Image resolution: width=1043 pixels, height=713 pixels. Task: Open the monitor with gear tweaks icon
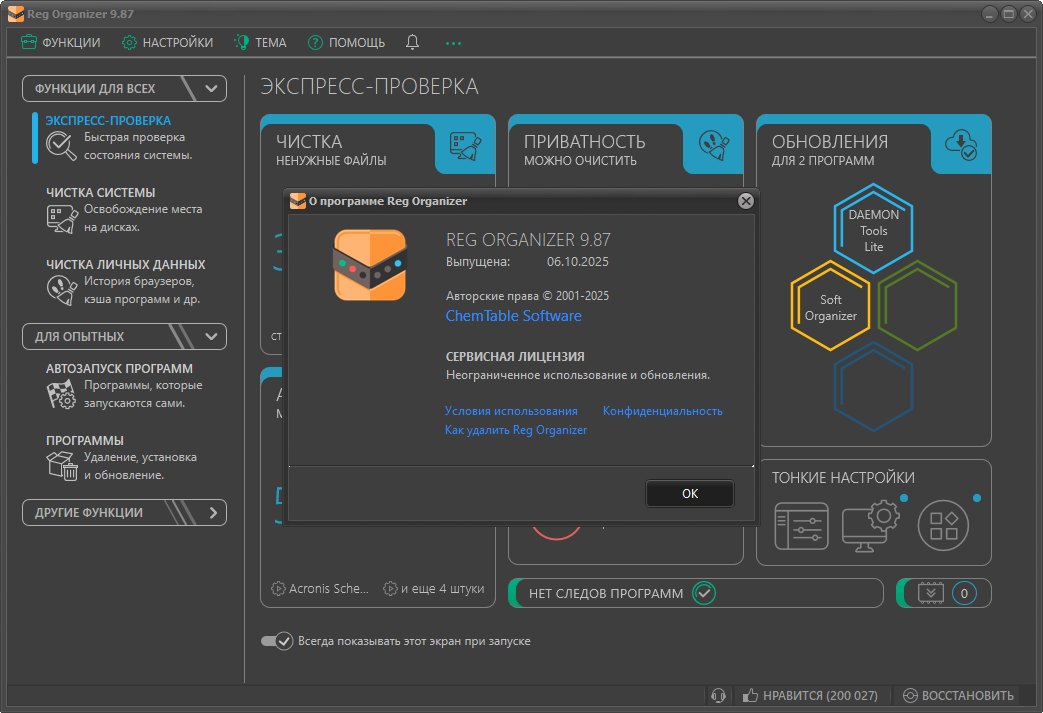pyautogui.click(x=871, y=525)
